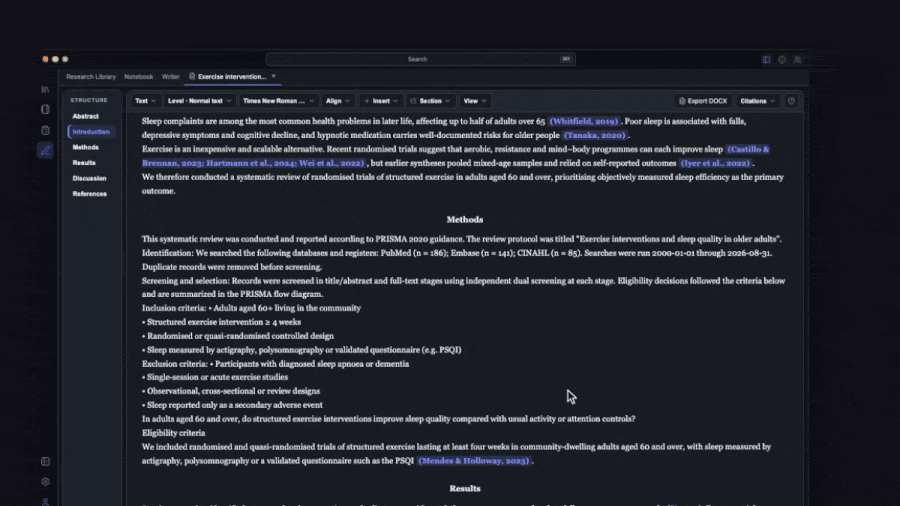This screenshot has width=900, height=506.
Task: Open the people icon in title bar
Action: 797,59
